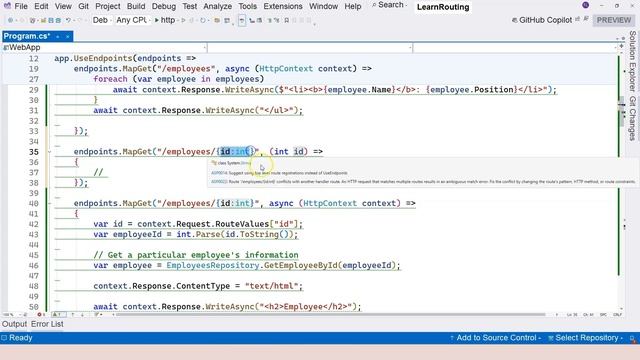This screenshot has height=360, width=640.
Task: Click the Visual Studio logo icon
Action: [x=7, y=6]
